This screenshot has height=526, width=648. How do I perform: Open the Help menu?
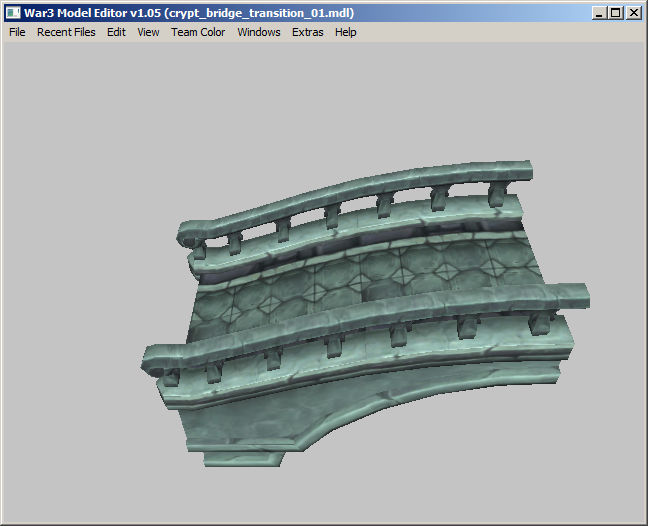(x=345, y=32)
